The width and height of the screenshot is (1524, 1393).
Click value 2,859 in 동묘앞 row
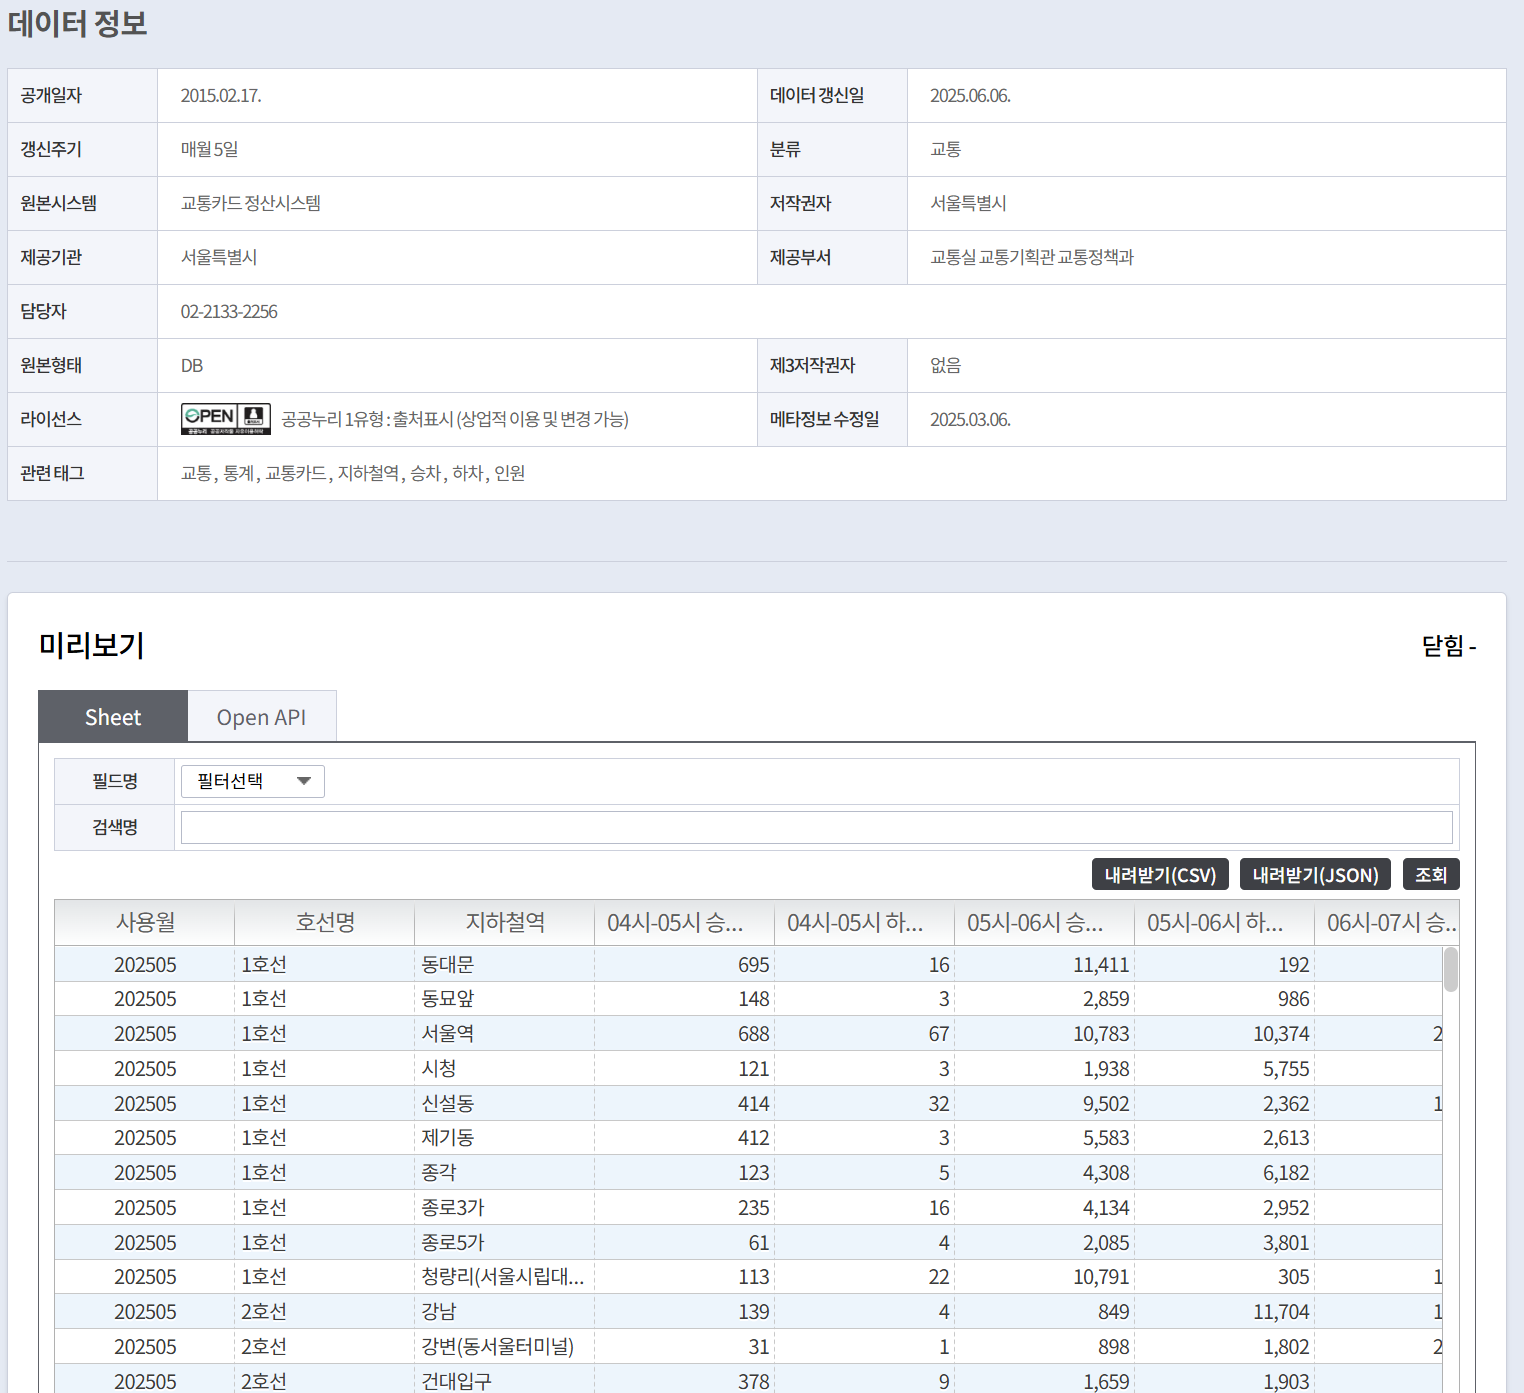point(1106,999)
